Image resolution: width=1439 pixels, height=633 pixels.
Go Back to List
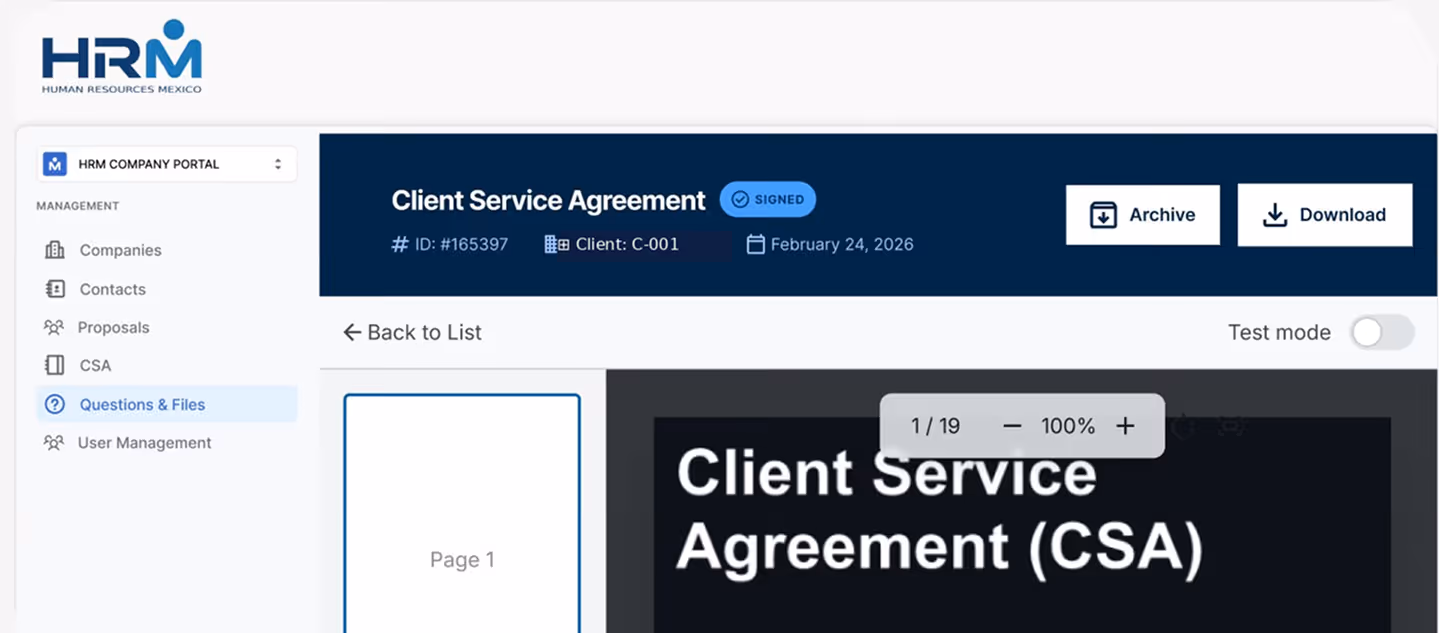pyautogui.click(x=412, y=332)
